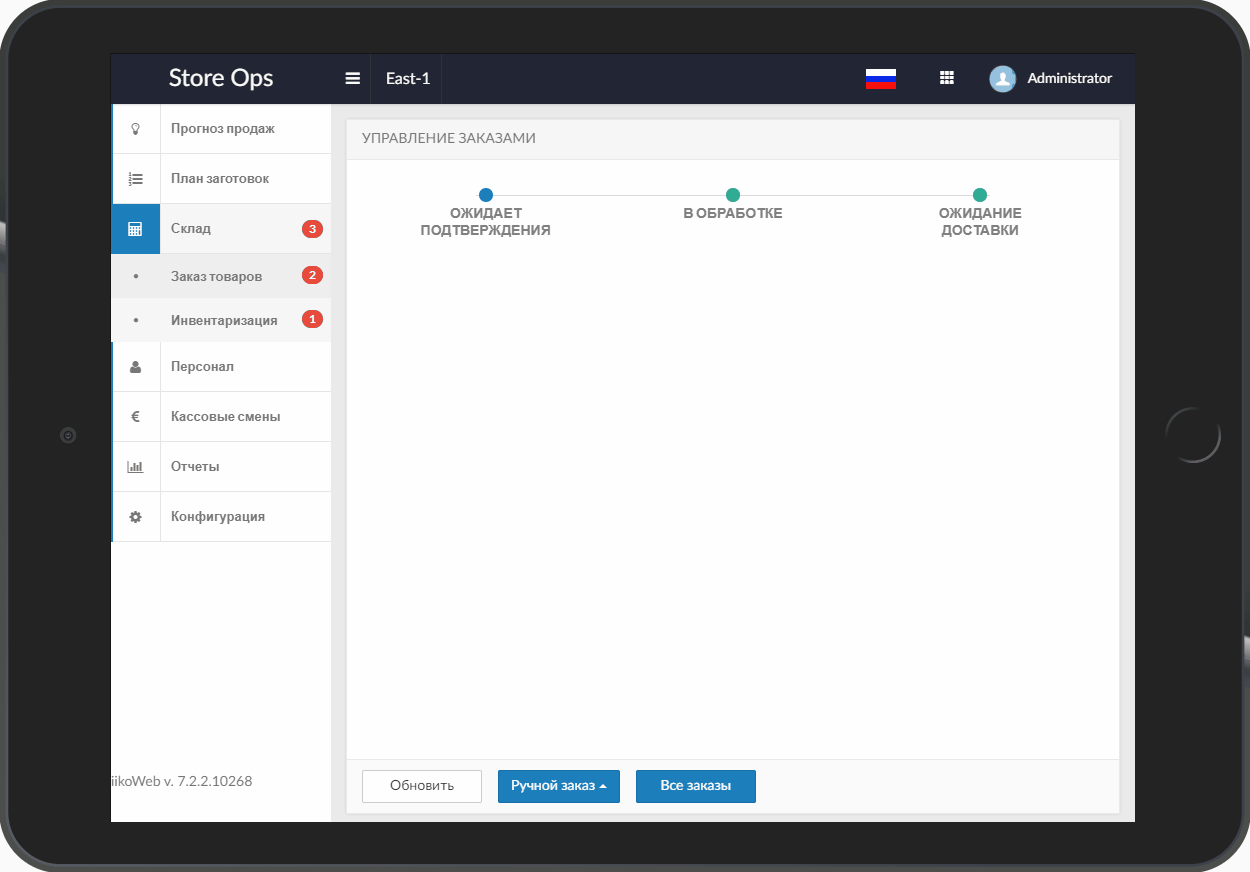This screenshot has height=872, width=1250.
Task: Click the В ОБРАБОТКЕ label
Action: 733,214
